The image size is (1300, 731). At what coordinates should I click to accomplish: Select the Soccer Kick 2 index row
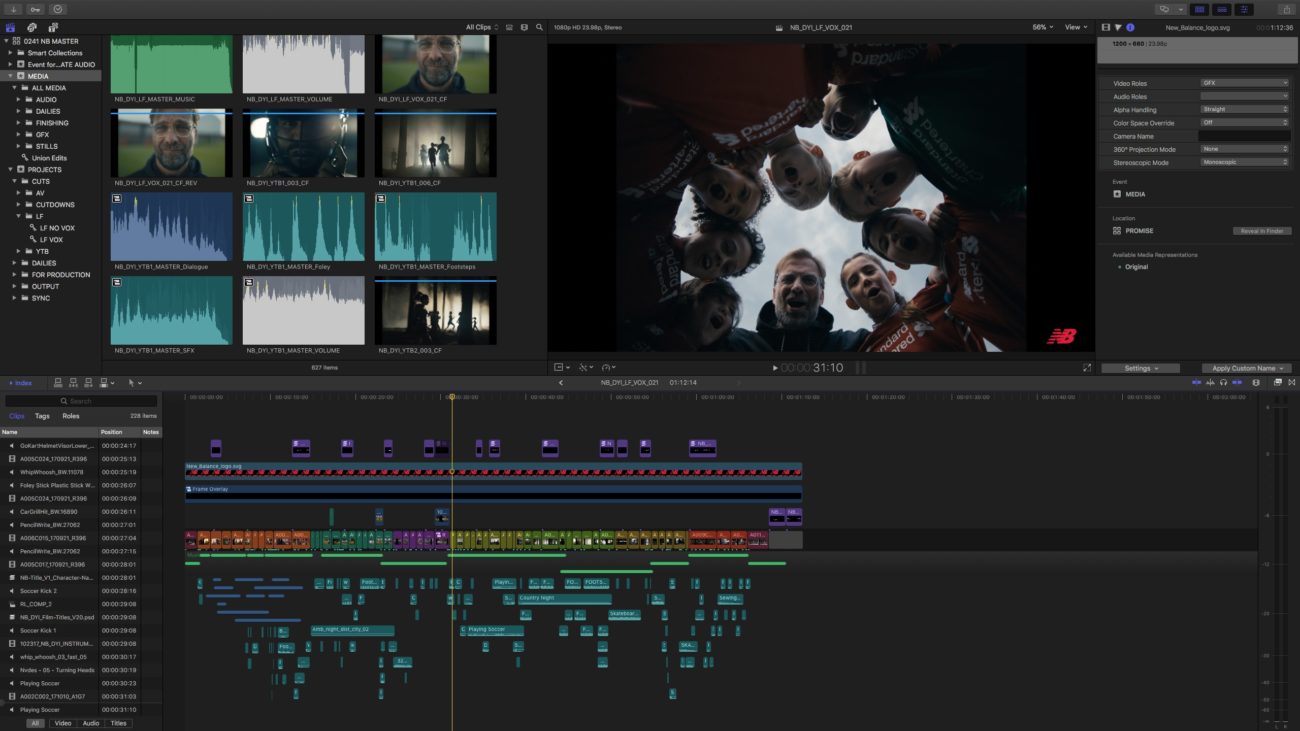click(80, 591)
